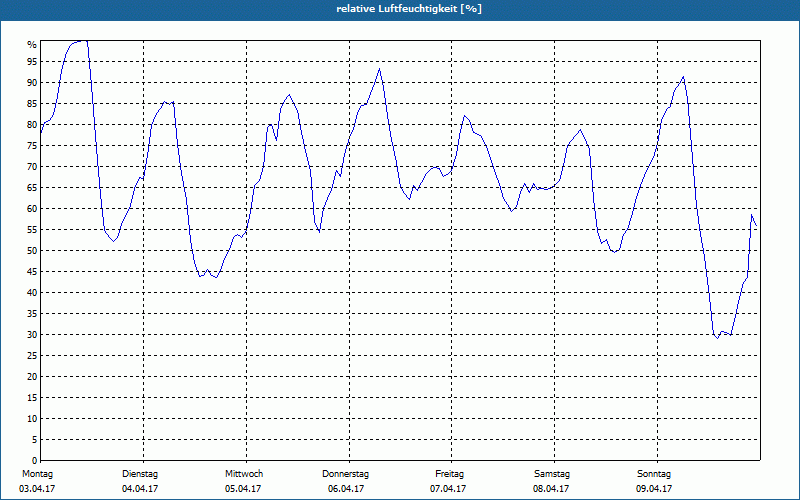The height and width of the screenshot is (500, 800).
Task: Click the date label 07.04.17
Action: pos(448,489)
